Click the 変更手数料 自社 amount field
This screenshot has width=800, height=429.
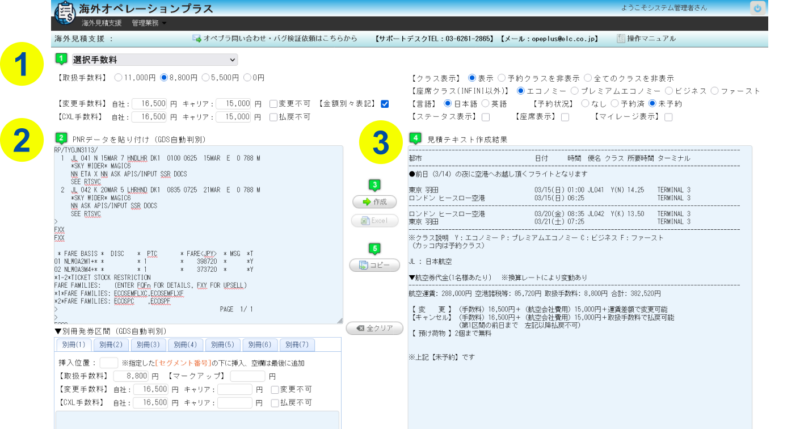(153, 102)
